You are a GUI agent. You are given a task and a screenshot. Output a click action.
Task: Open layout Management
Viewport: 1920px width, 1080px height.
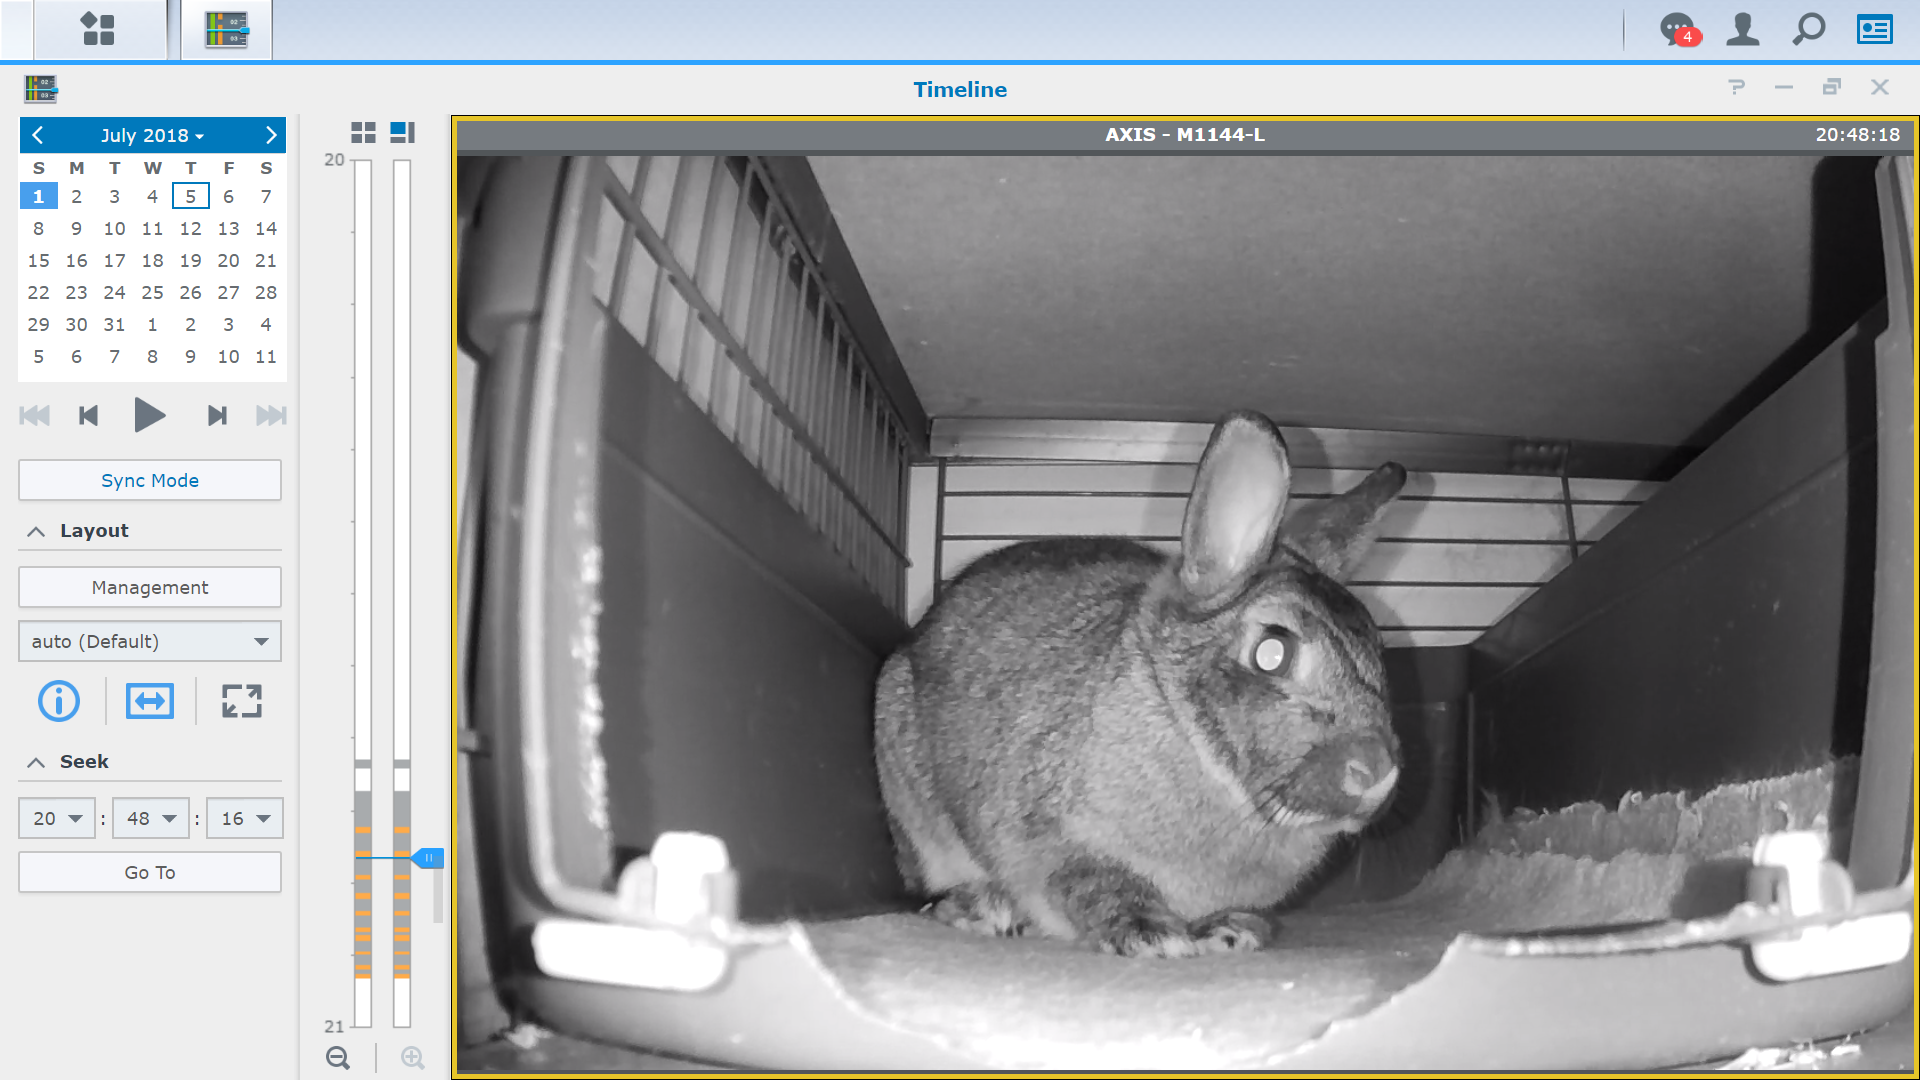point(150,587)
